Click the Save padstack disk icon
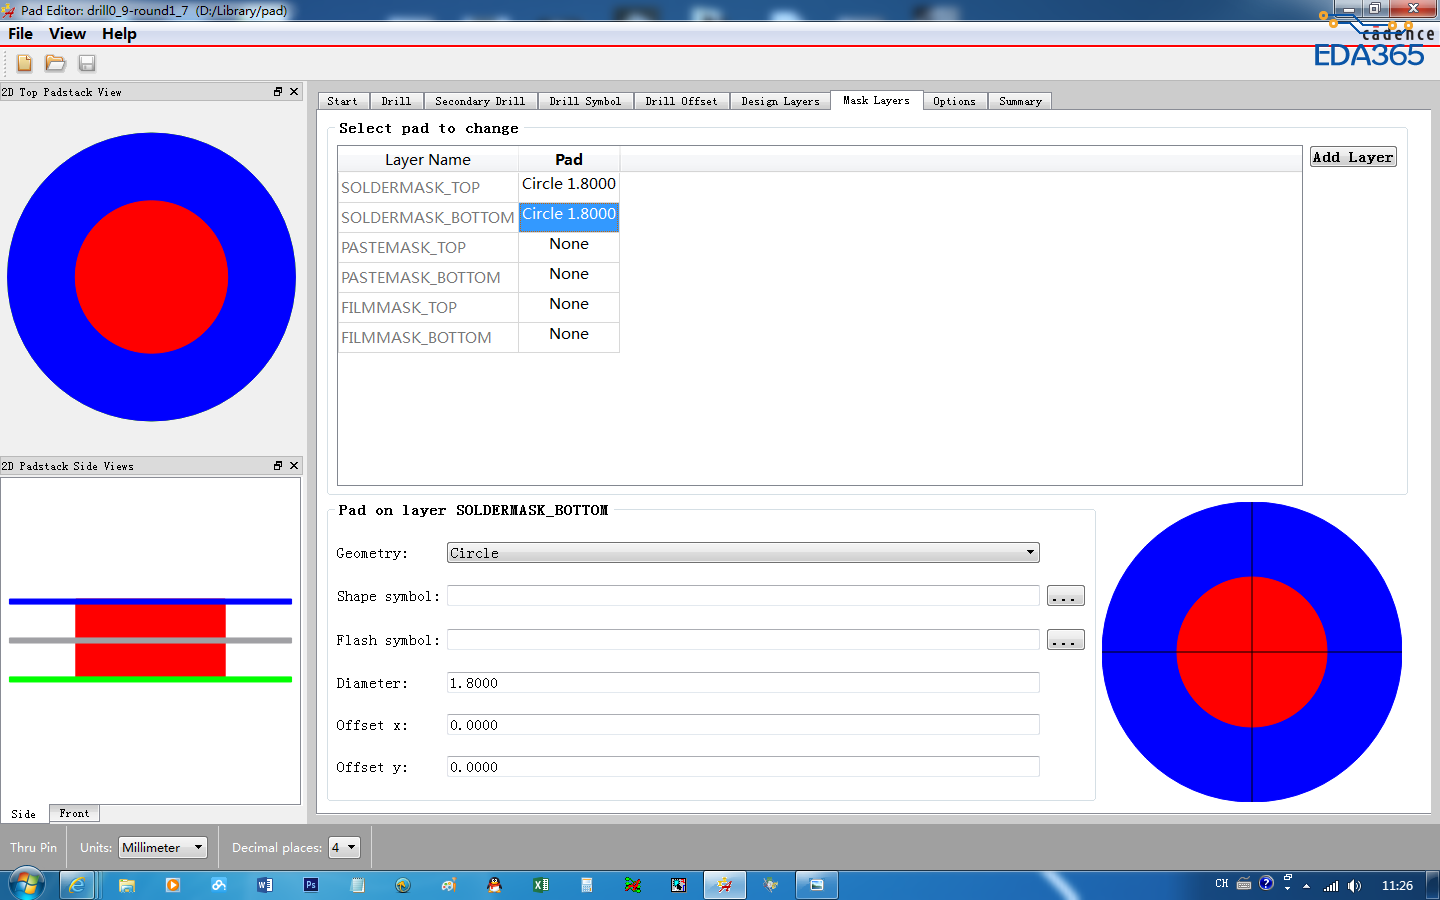The height and width of the screenshot is (900, 1440). coord(87,63)
